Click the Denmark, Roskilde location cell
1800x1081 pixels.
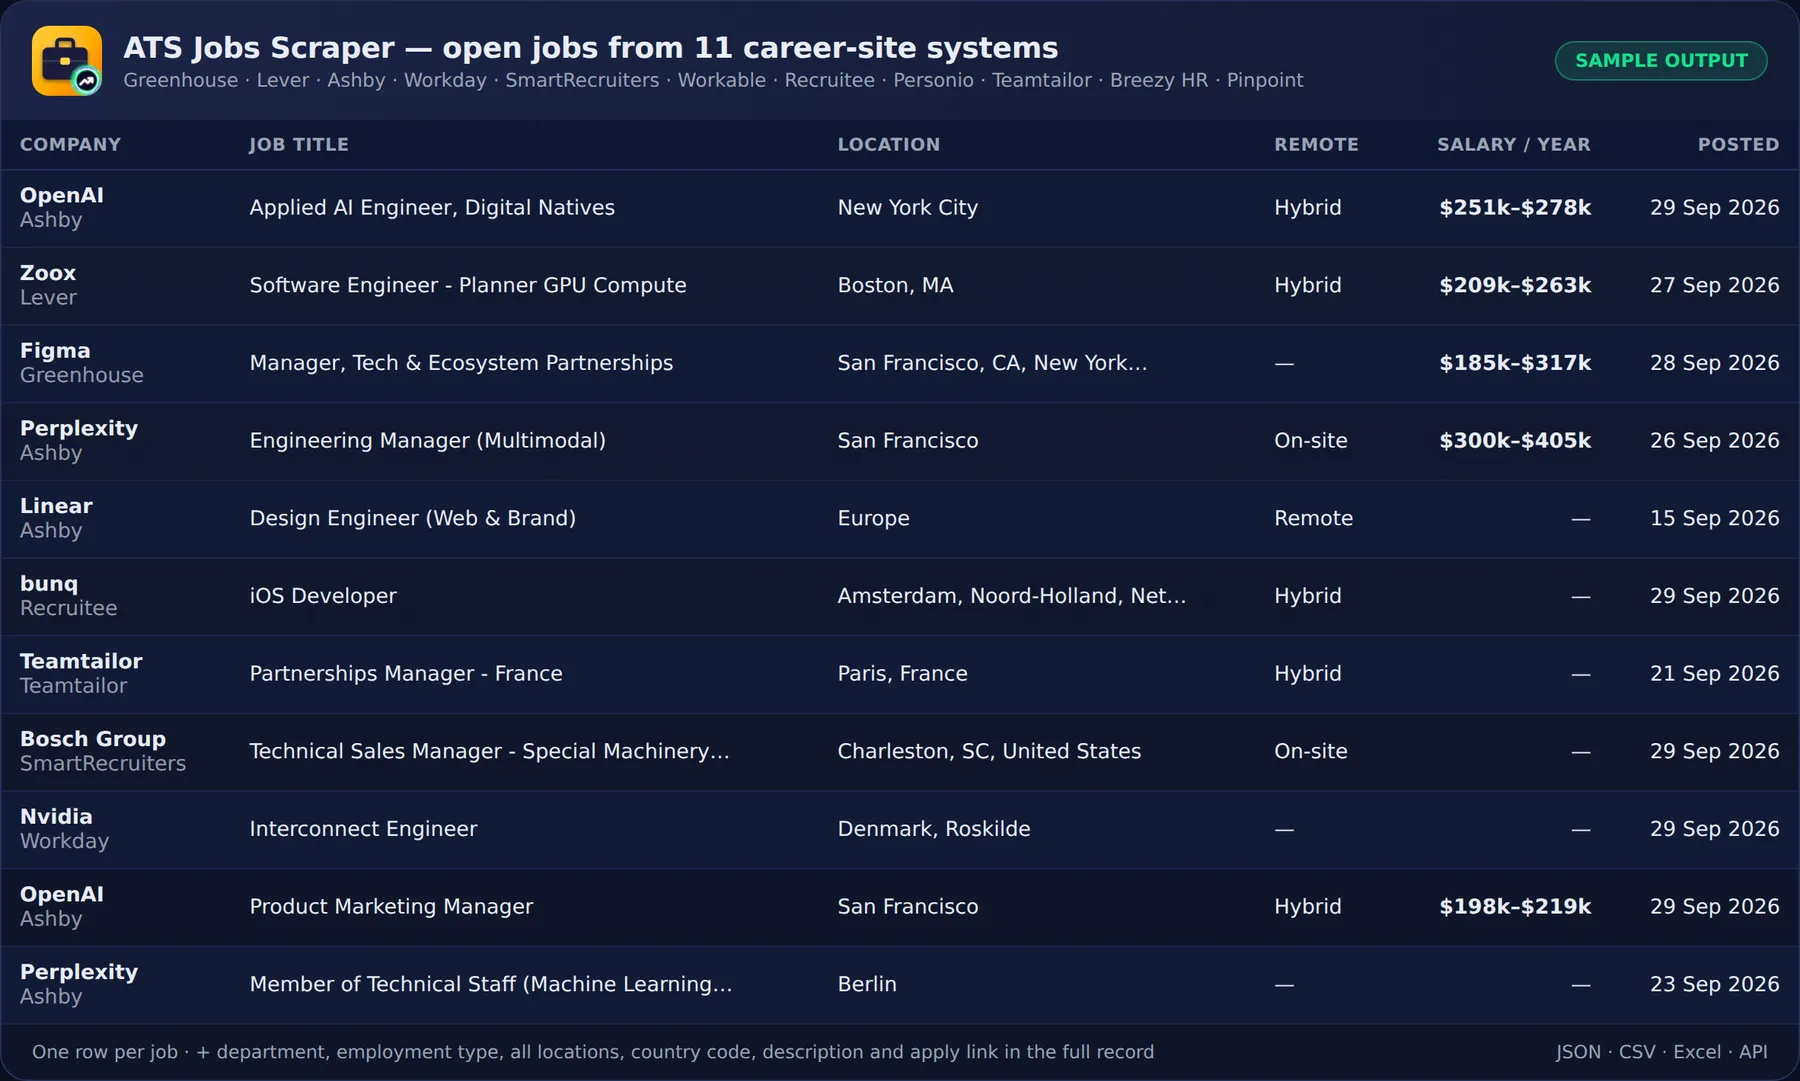click(x=934, y=829)
